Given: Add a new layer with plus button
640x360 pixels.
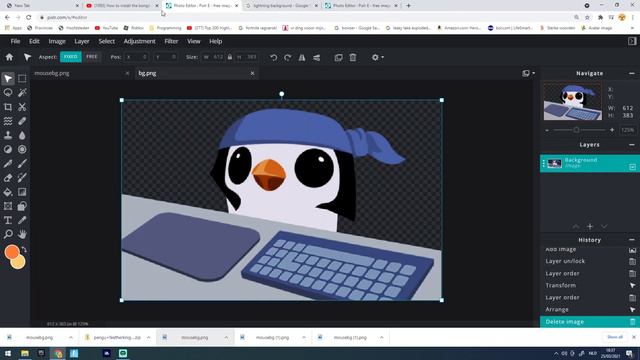Looking at the screenshot, I should pos(590,226).
